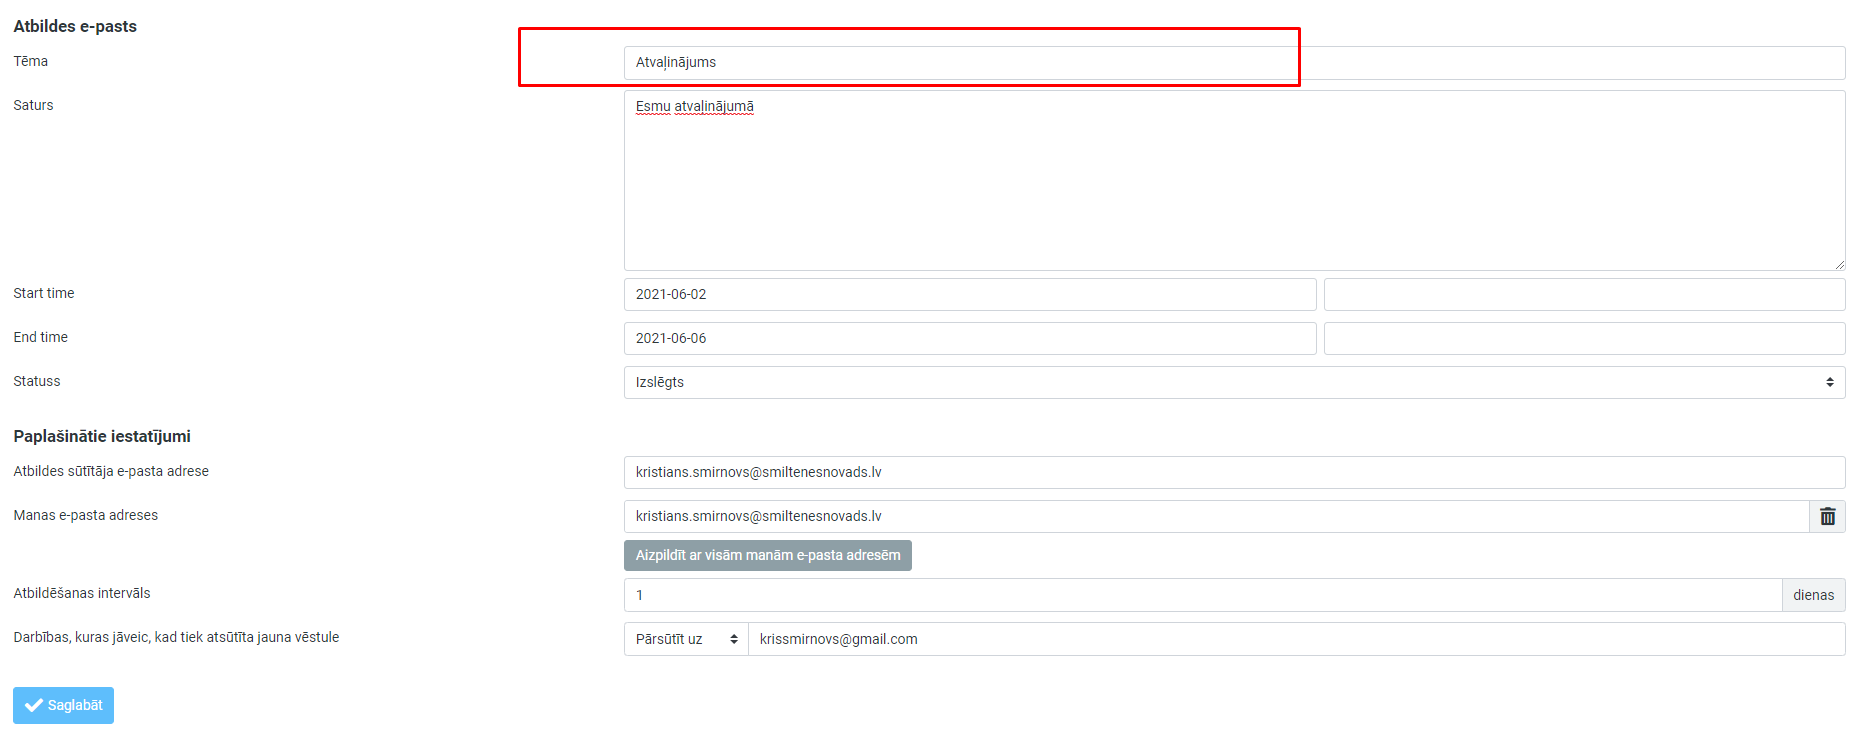The height and width of the screenshot is (749, 1858).
Task: Select the End time date field 2021-06-06
Action: coord(969,338)
